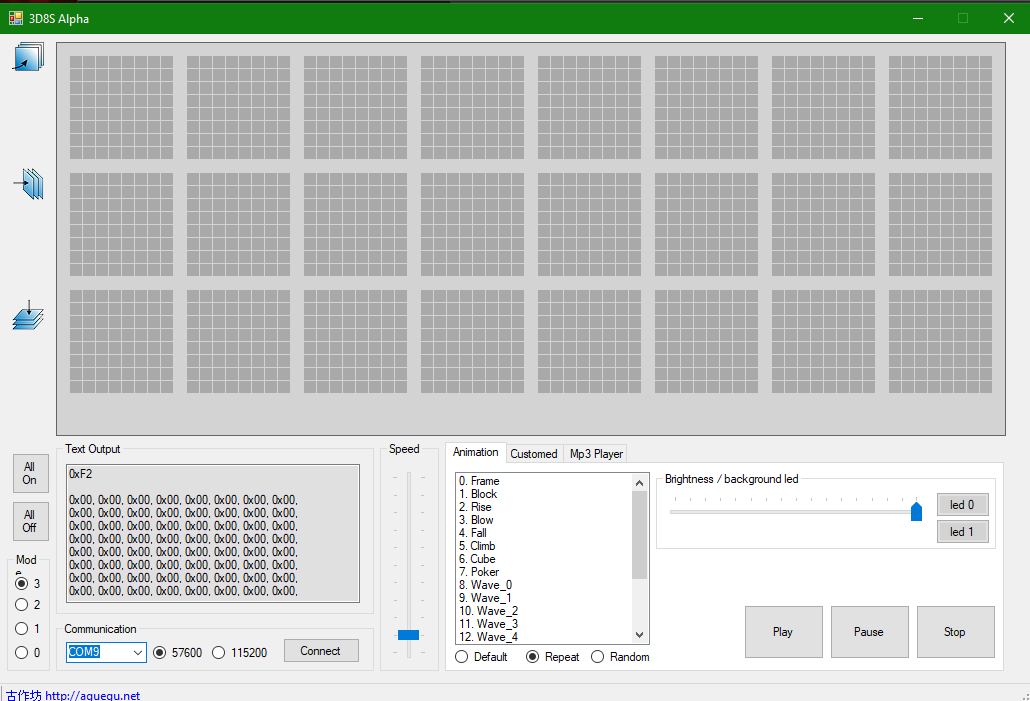Click the animation list scrollbar thumb
The width and height of the screenshot is (1030, 701).
[640, 535]
